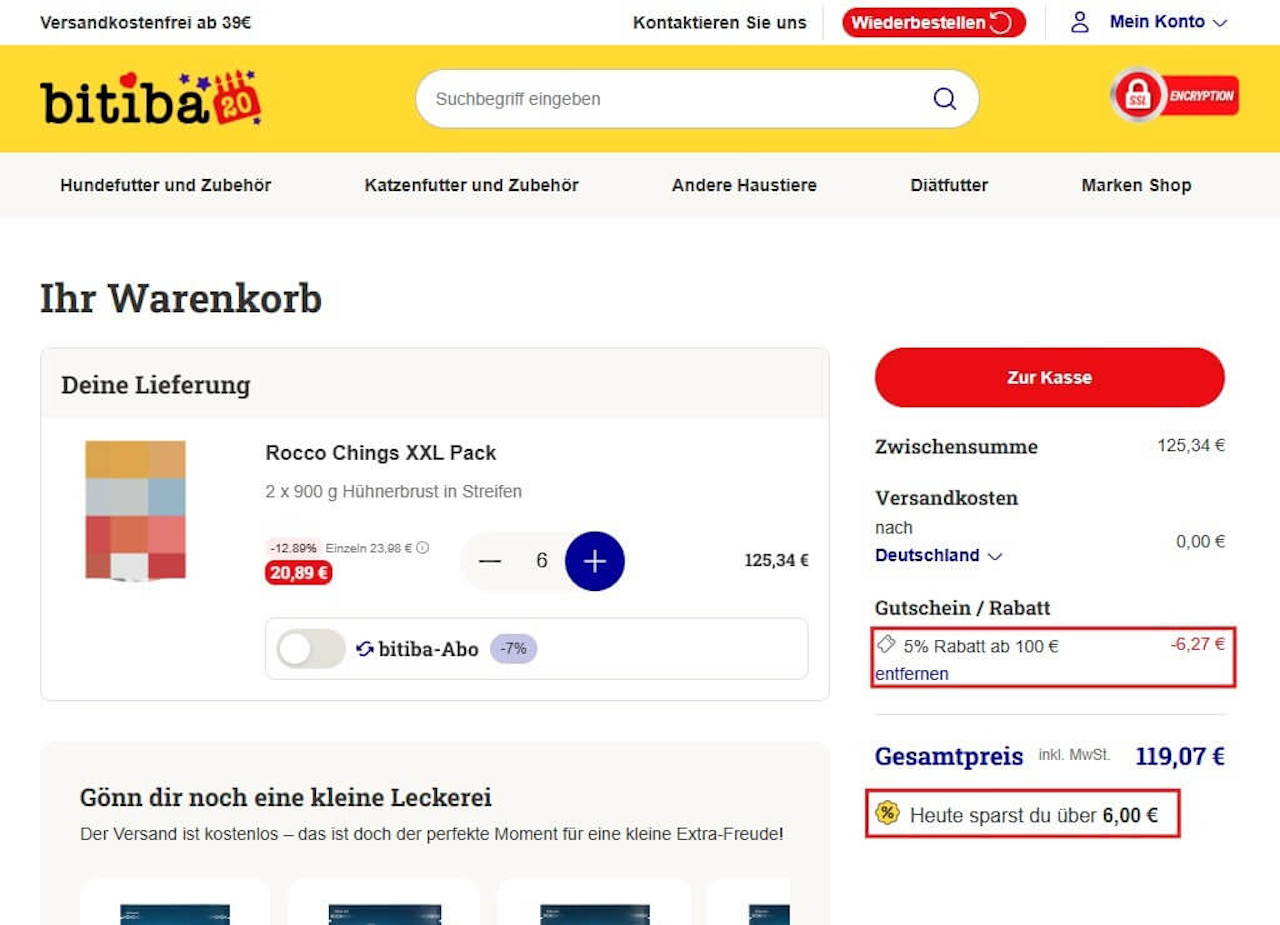Click the red 20,89 € price tag

298,572
